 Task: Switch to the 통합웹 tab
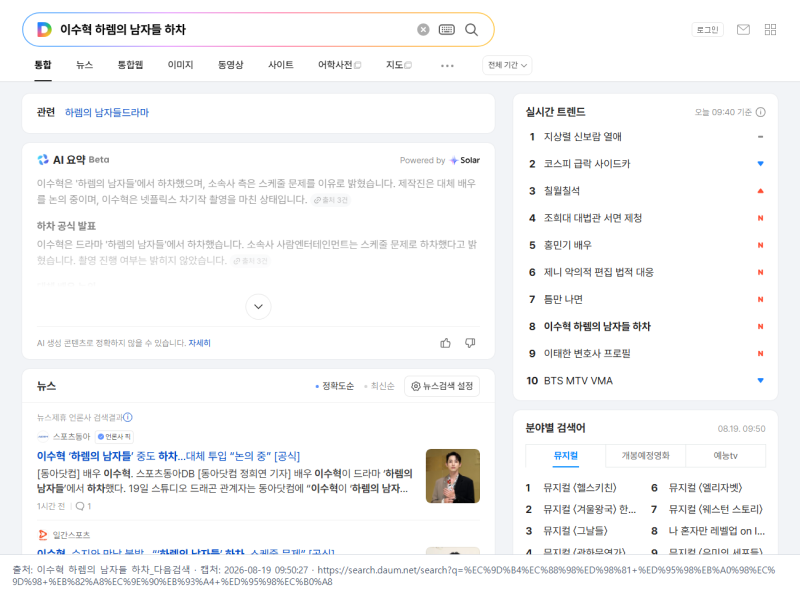tap(130, 65)
